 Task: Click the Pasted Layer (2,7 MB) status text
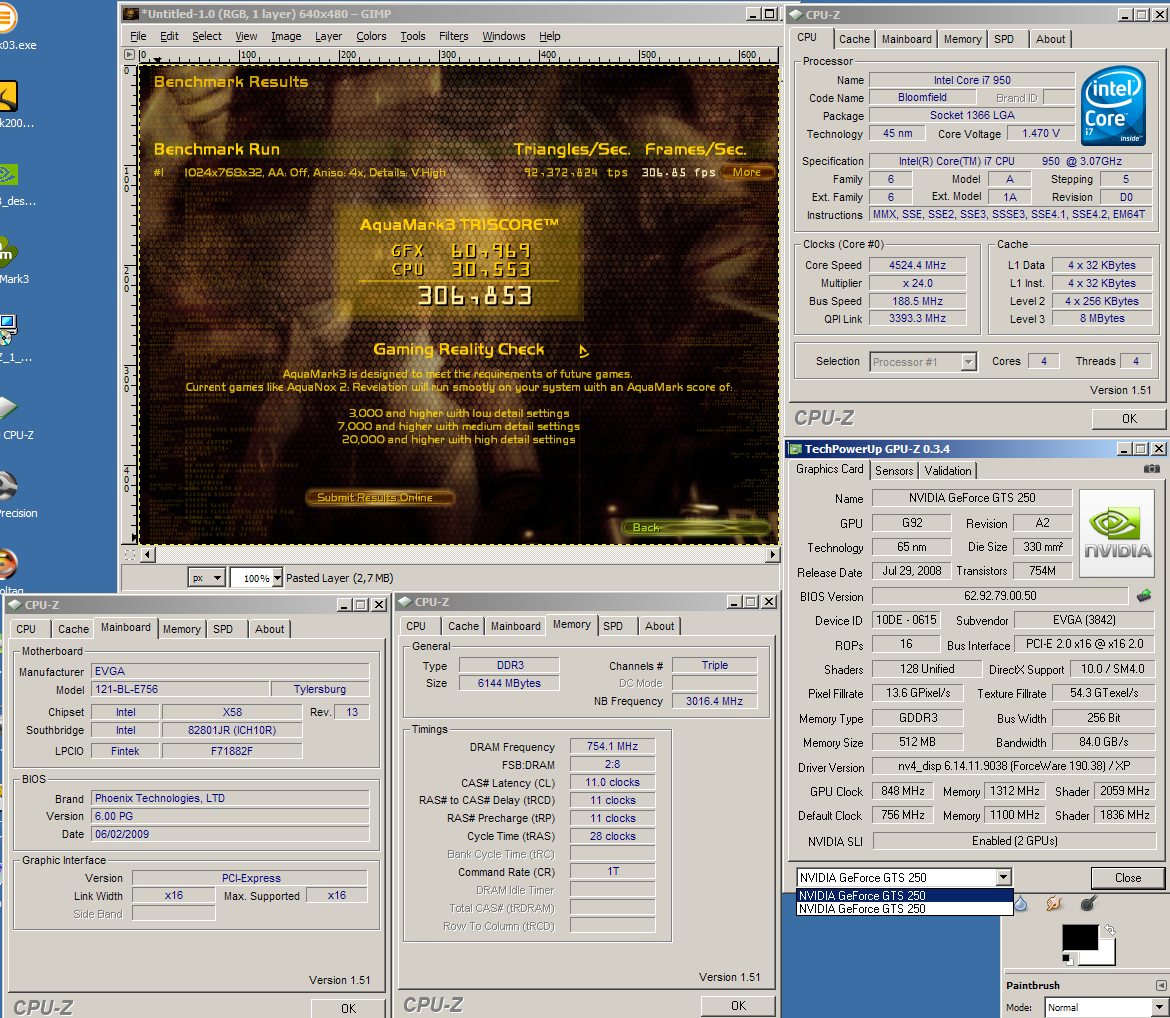click(x=340, y=578)
